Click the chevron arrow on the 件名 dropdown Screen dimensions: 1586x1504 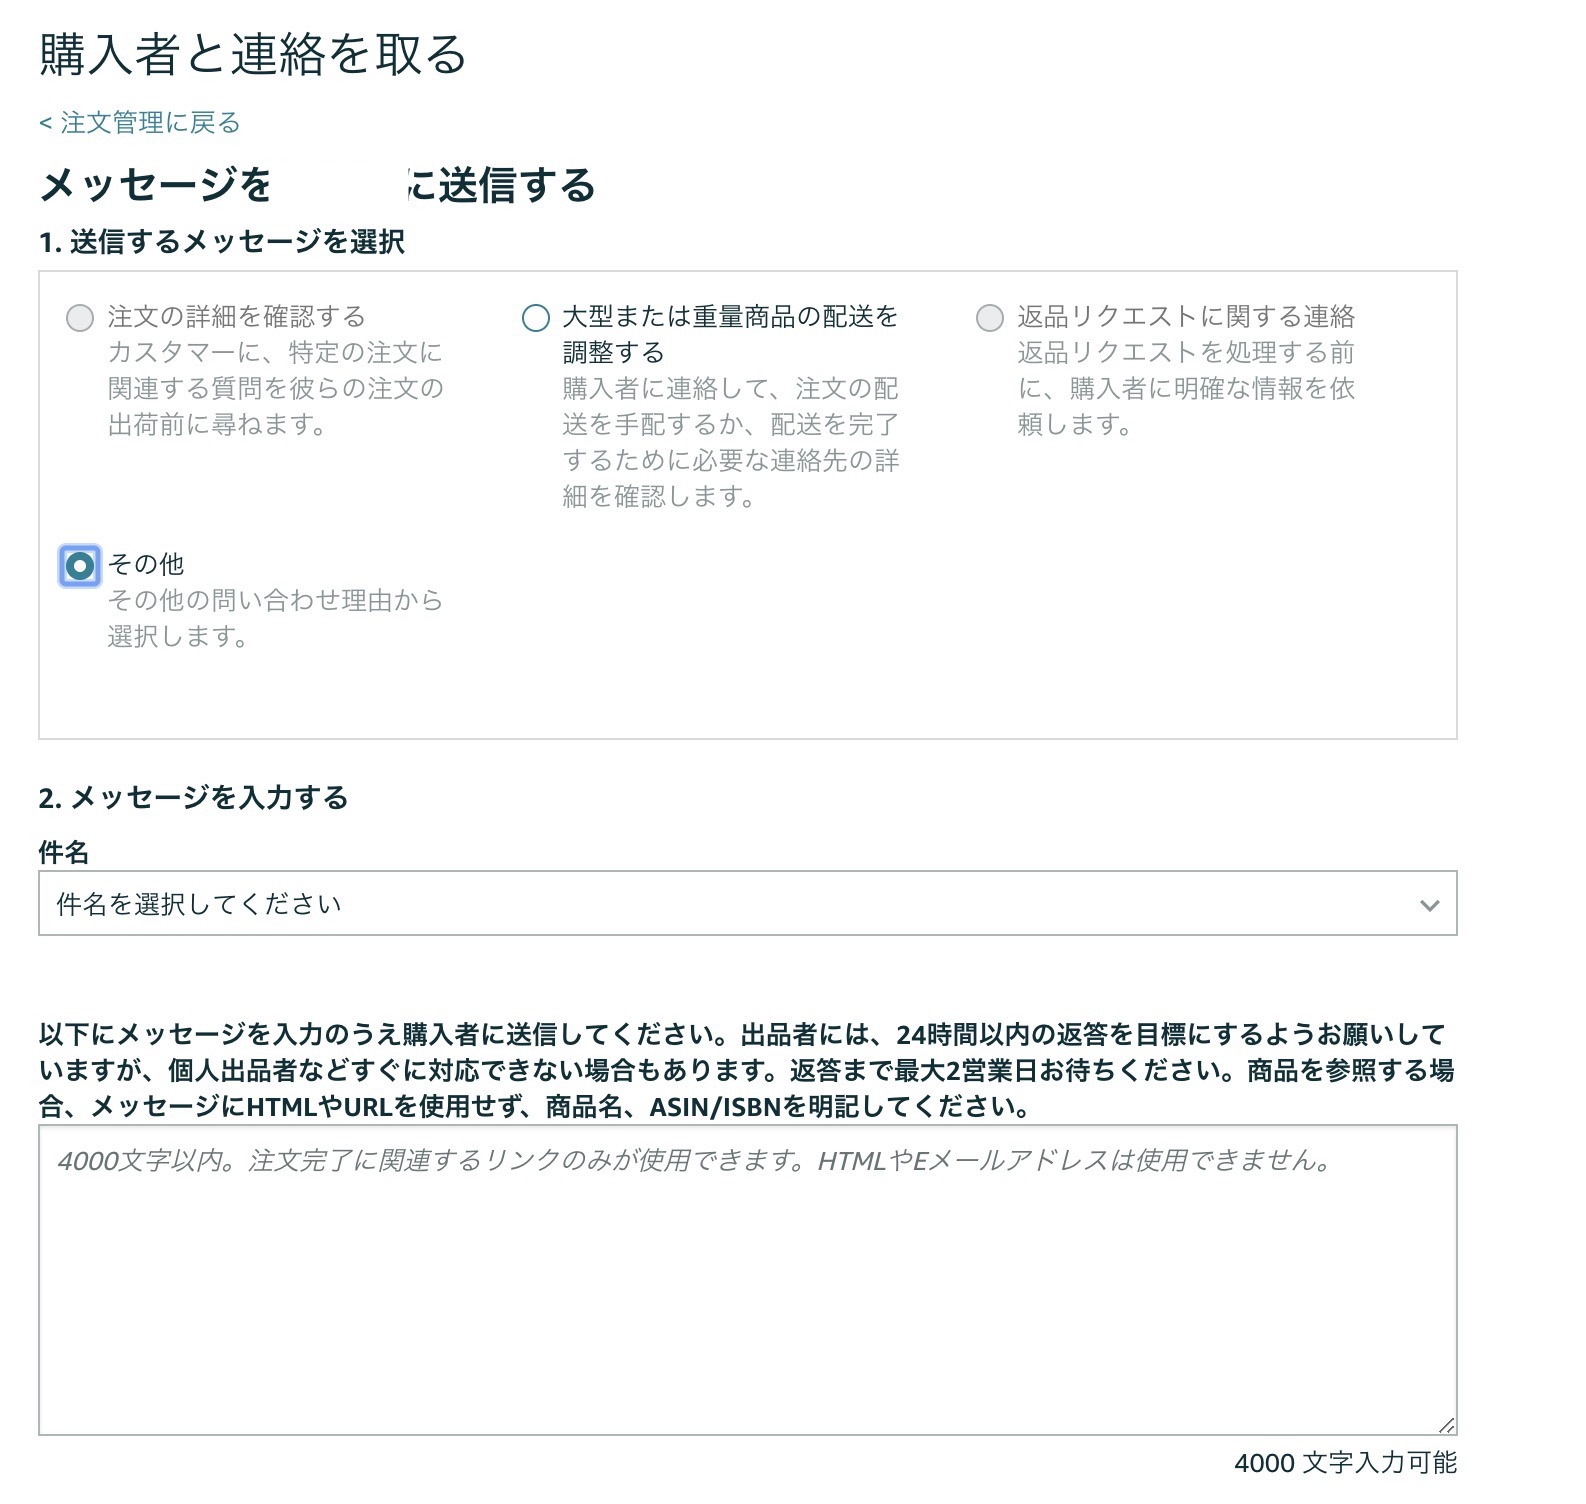pos(1429,905)
